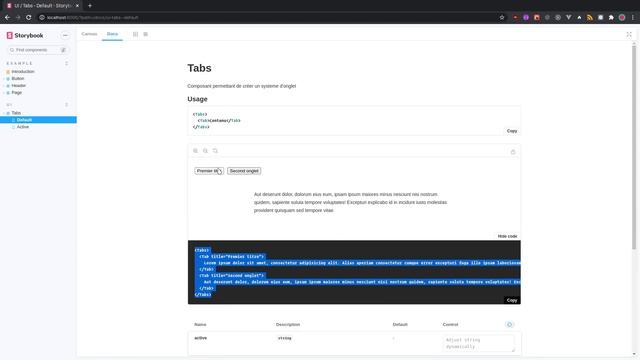Reload the page with the refresh icon

tap(29, 18)
